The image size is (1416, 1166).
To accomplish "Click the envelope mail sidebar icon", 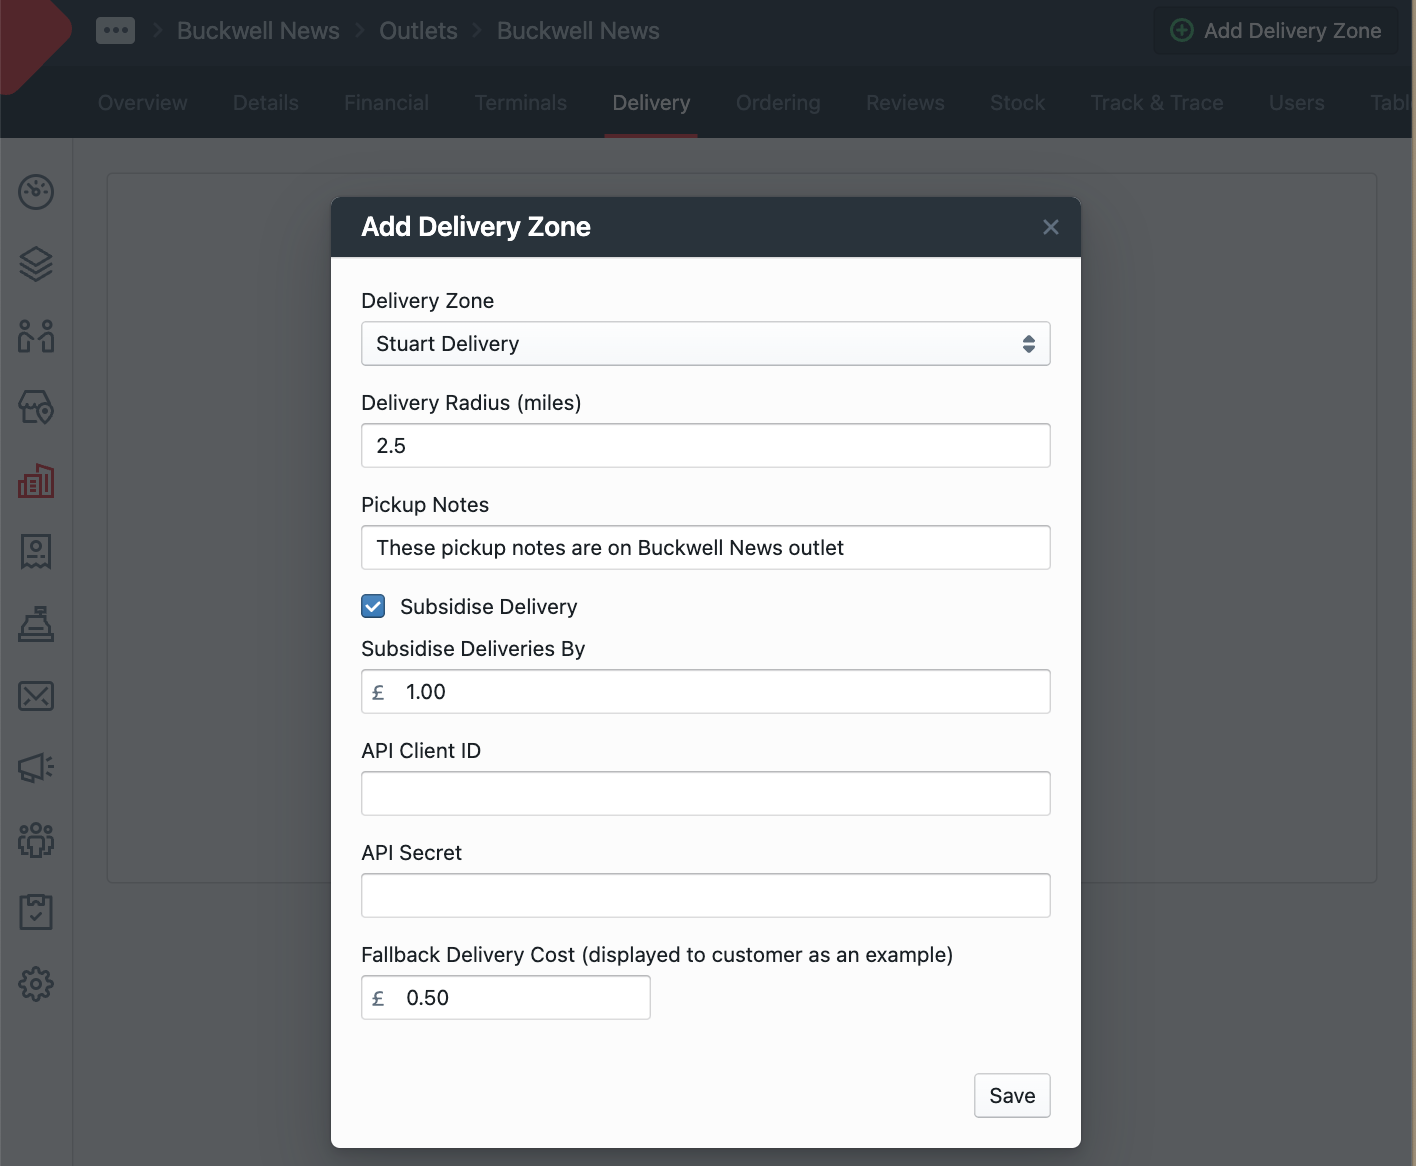I will (36, 696).
